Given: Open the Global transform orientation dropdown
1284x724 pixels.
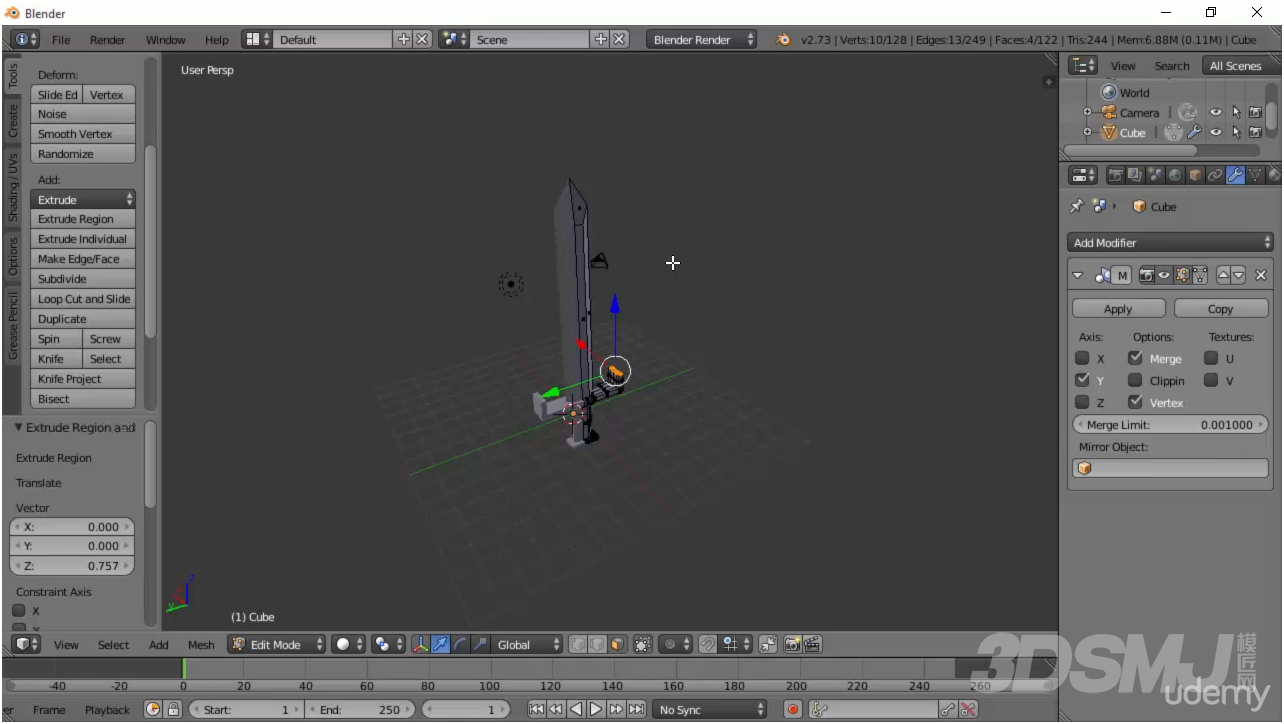Looking at the screenshot, I should pos(529,644).
